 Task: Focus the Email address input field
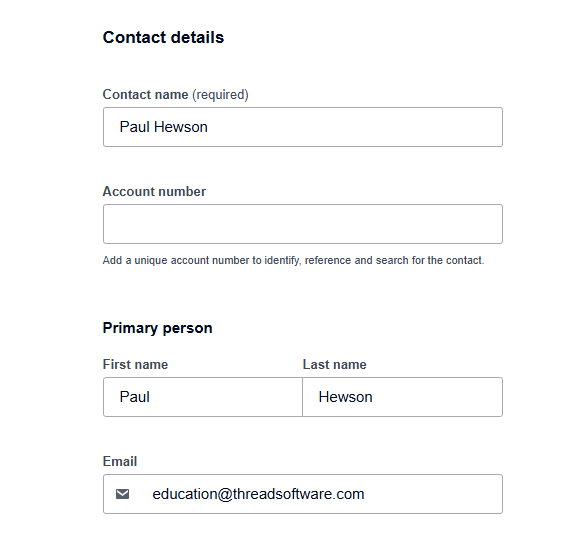(303, 494)
